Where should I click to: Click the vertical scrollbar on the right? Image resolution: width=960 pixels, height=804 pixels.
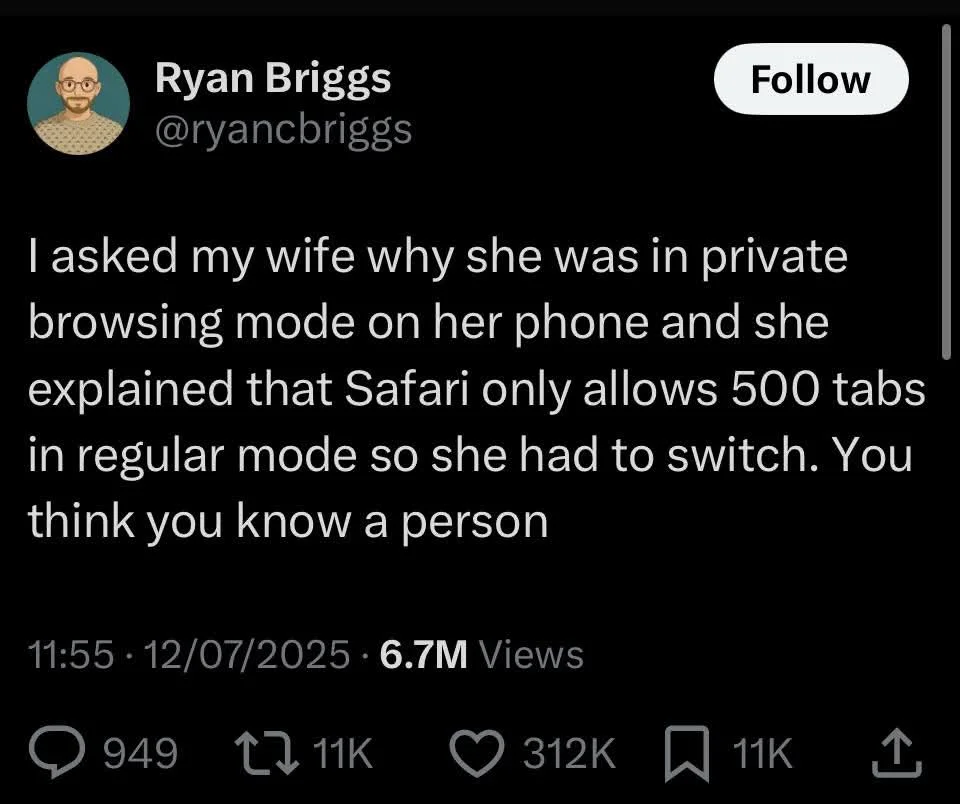[945, 190]
